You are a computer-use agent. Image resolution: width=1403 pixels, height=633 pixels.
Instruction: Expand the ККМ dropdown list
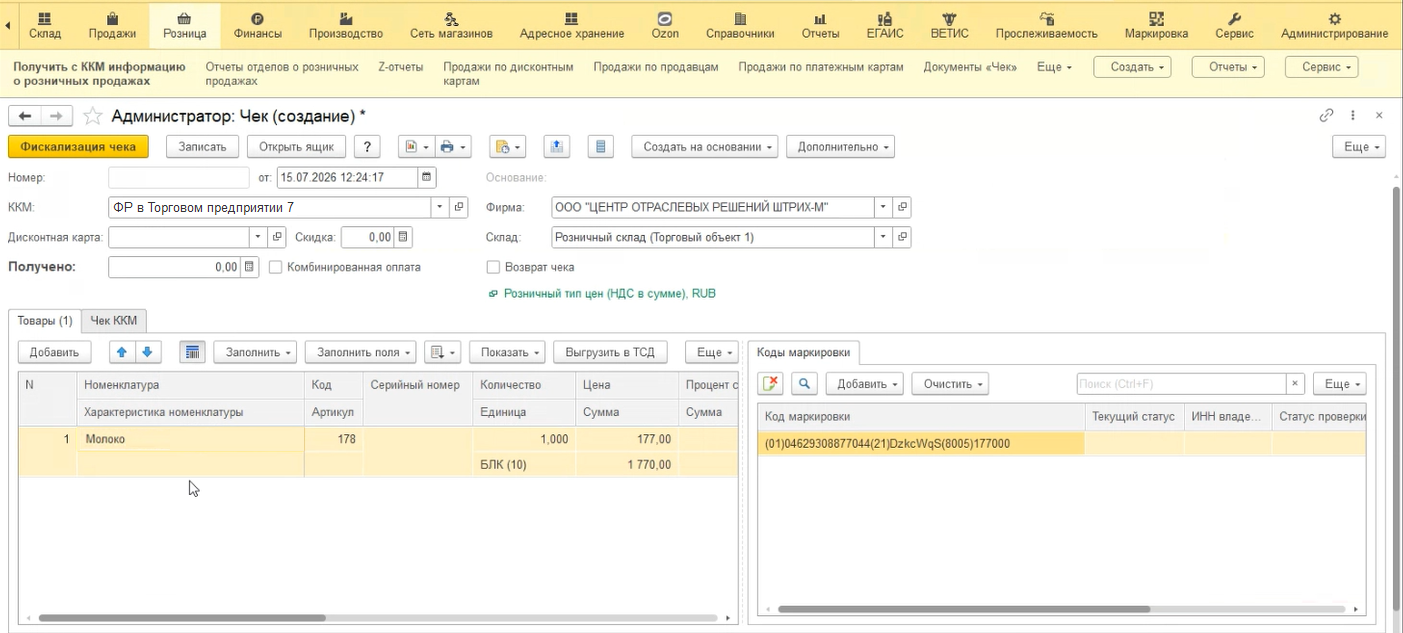440,207
